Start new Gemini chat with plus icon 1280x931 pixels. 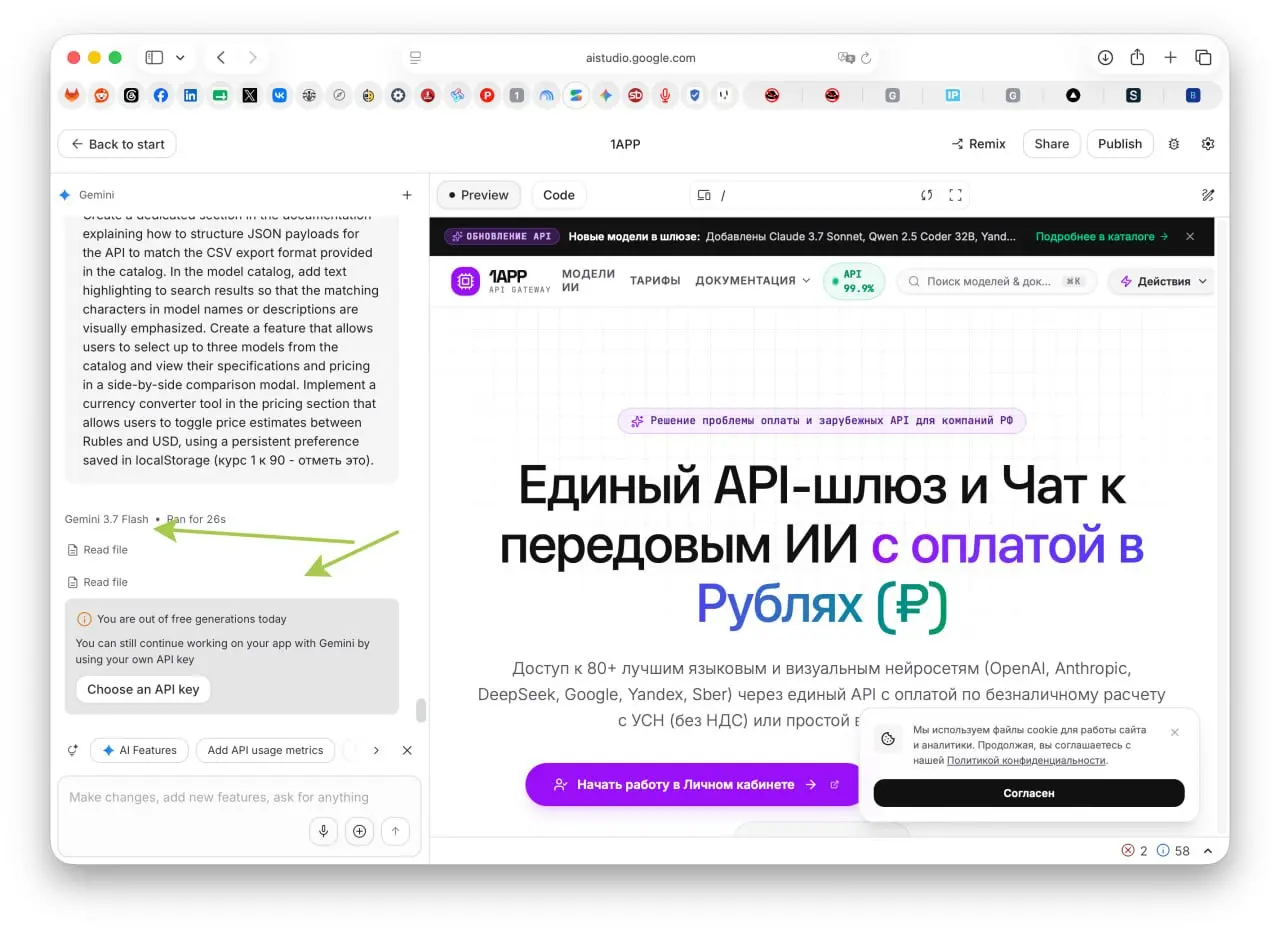[x=407, y=195]
